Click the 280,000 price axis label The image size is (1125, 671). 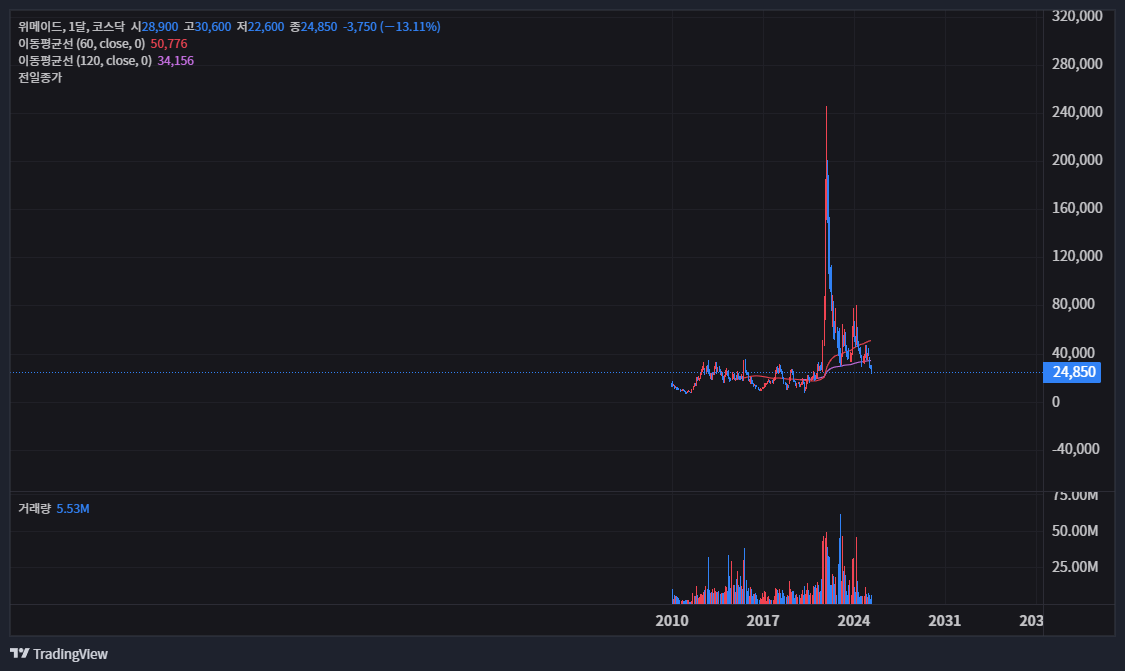[1077, 64]
